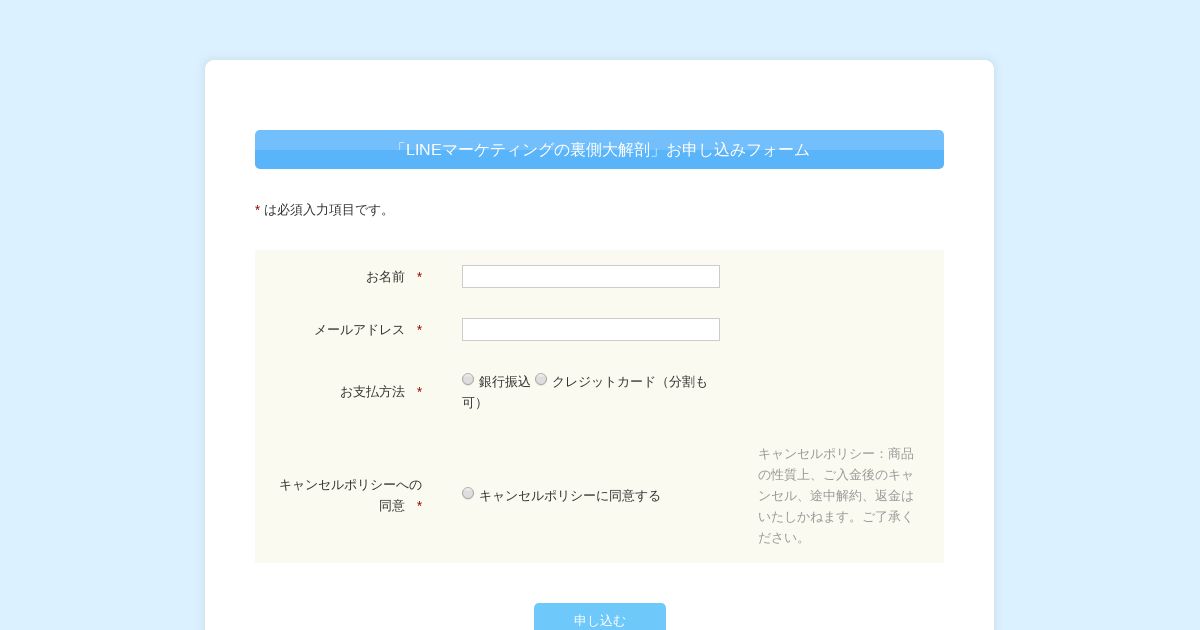The height and width of the screenshot is (630, 1200).
Task: Click the form title banner text
Action: [x=600, y=150]
